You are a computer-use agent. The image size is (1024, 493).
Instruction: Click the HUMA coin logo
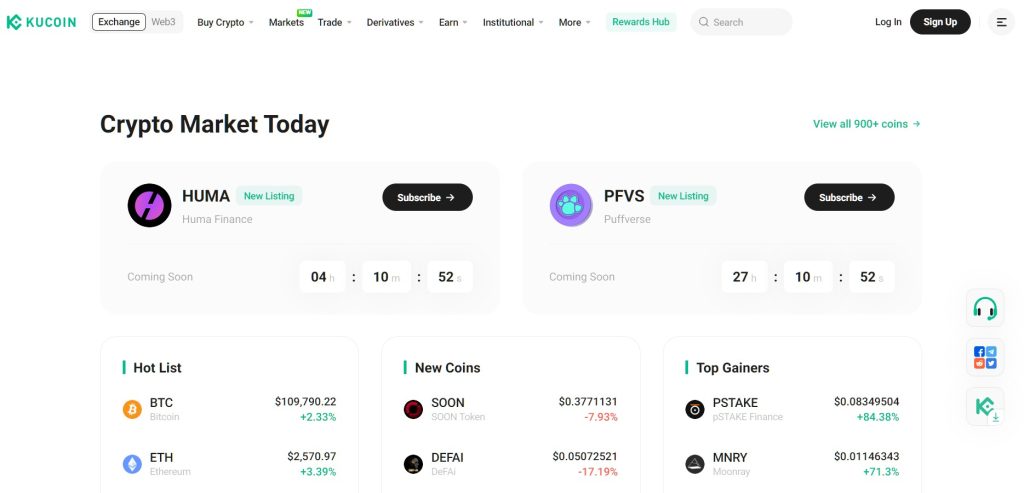pyautogui.click(x=150, y=205)
